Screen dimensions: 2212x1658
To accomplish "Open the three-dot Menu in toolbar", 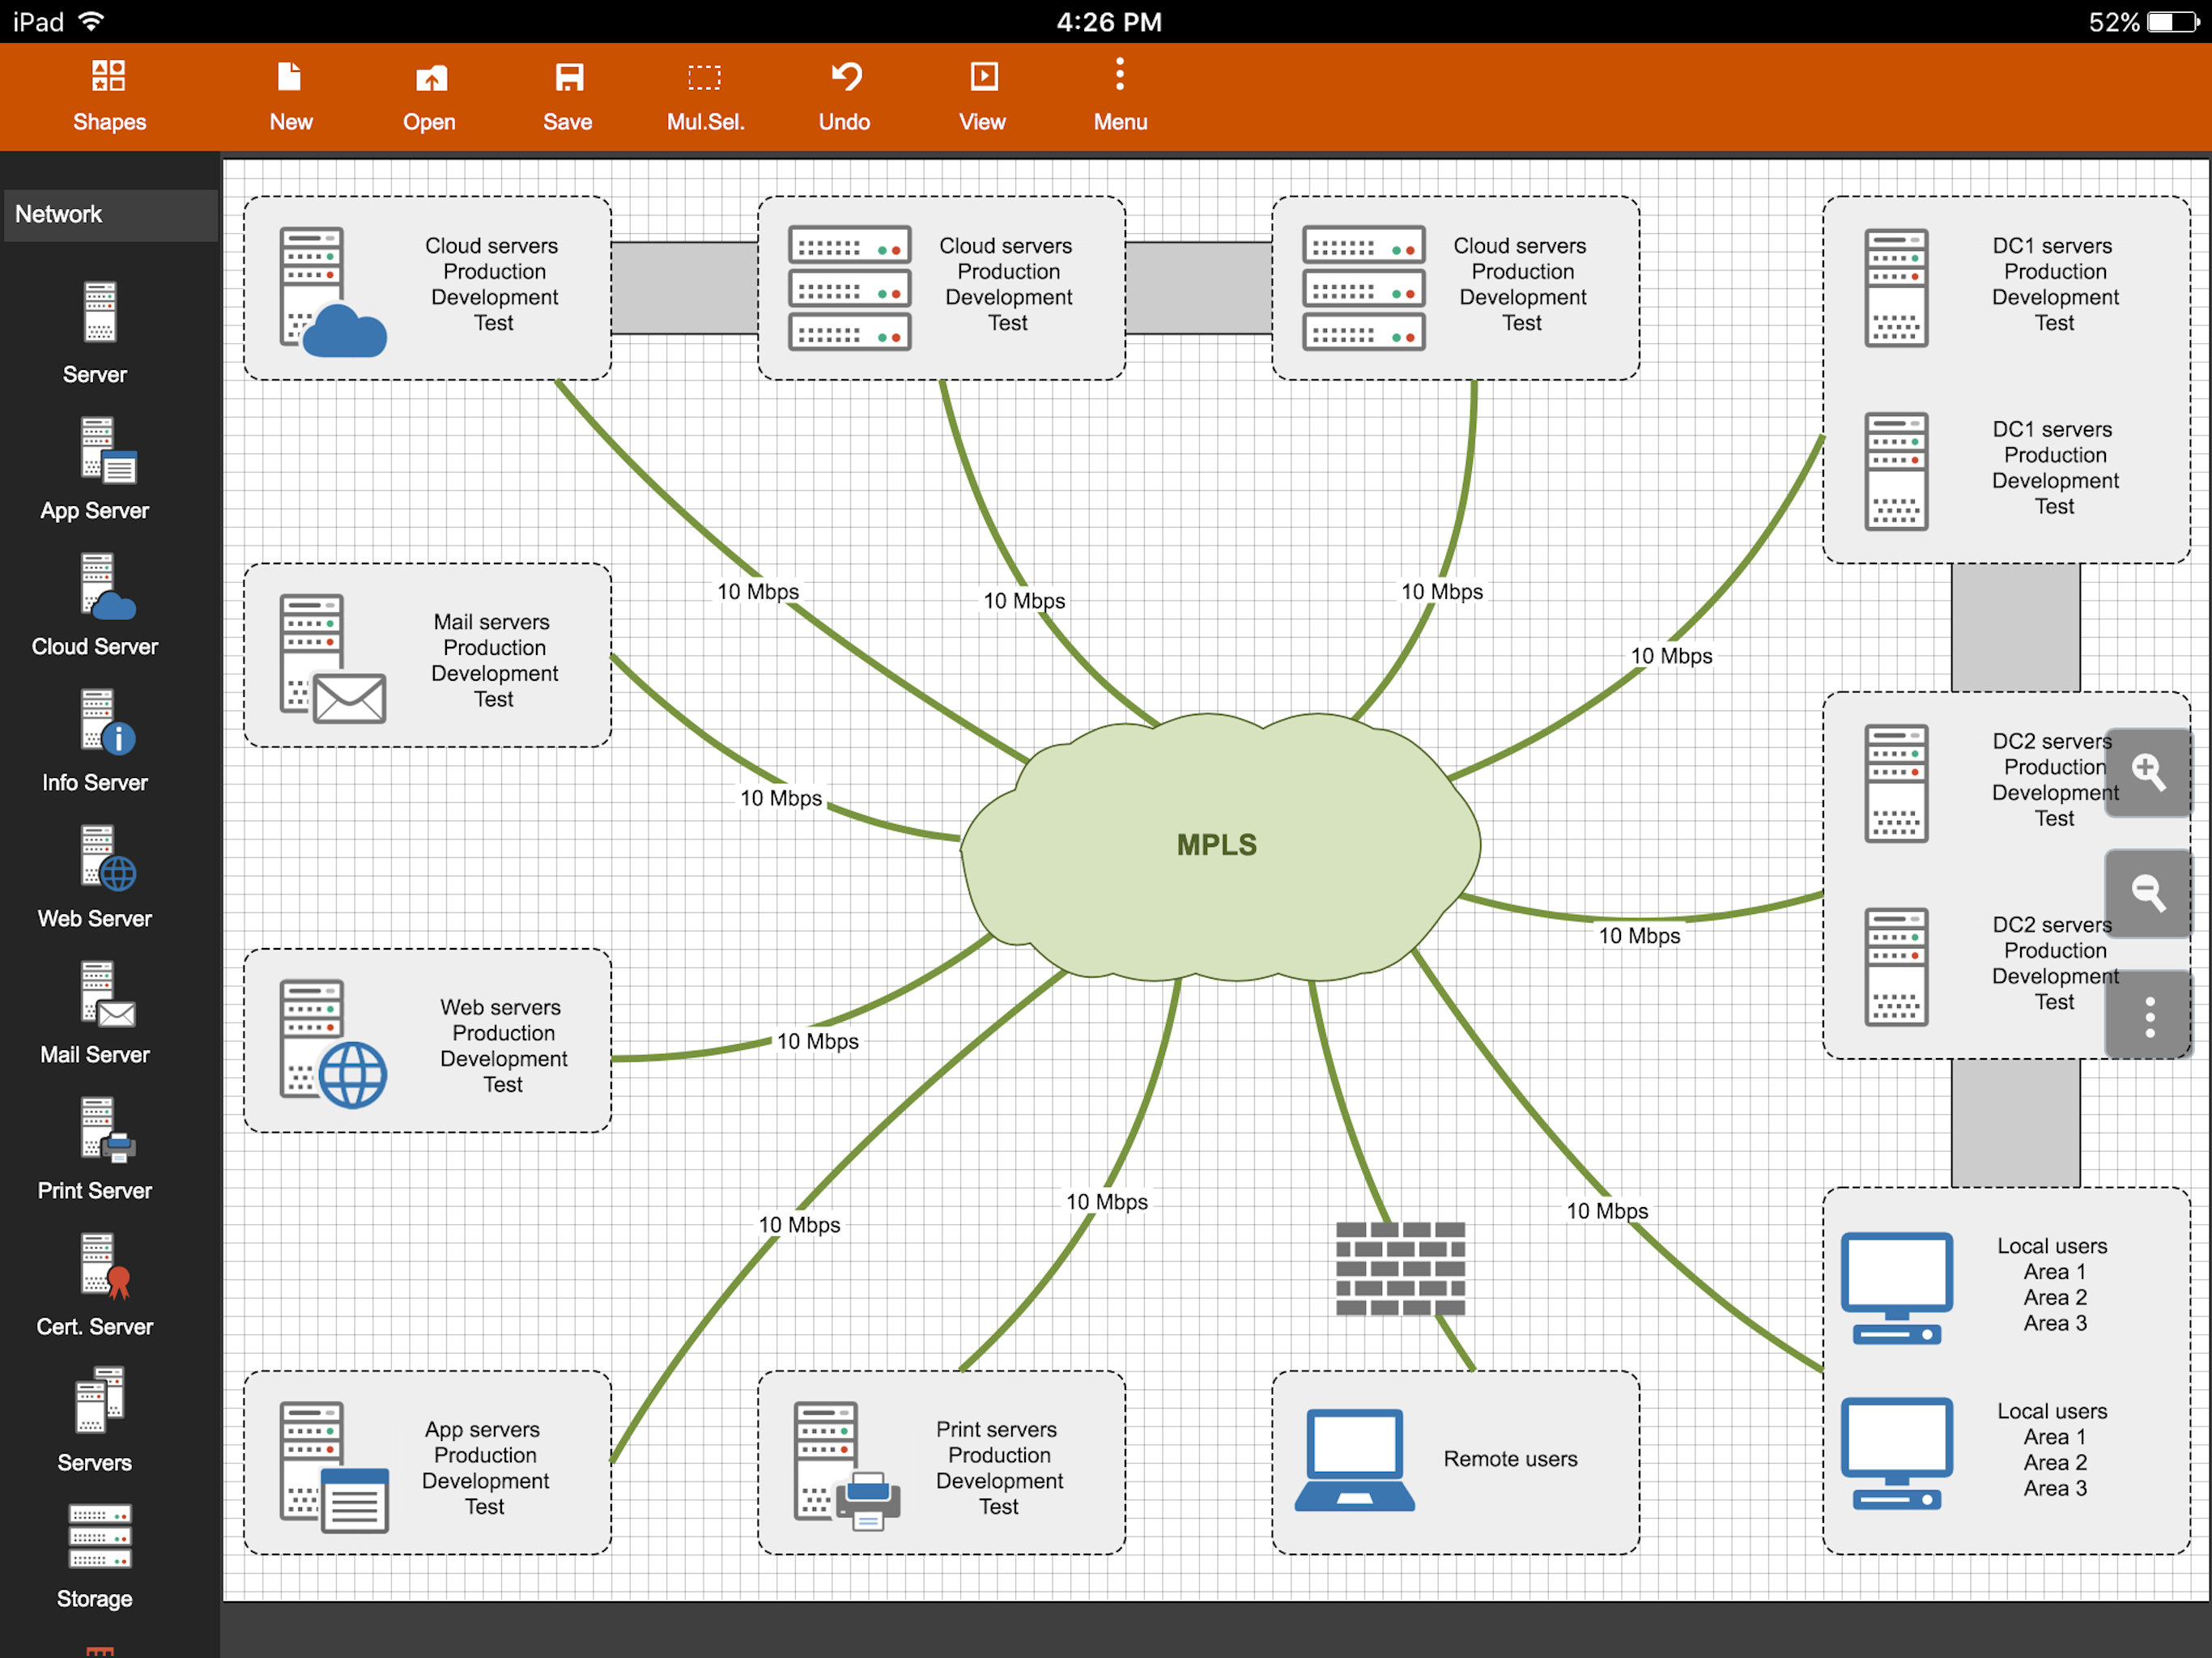I will coord(1120,96).
